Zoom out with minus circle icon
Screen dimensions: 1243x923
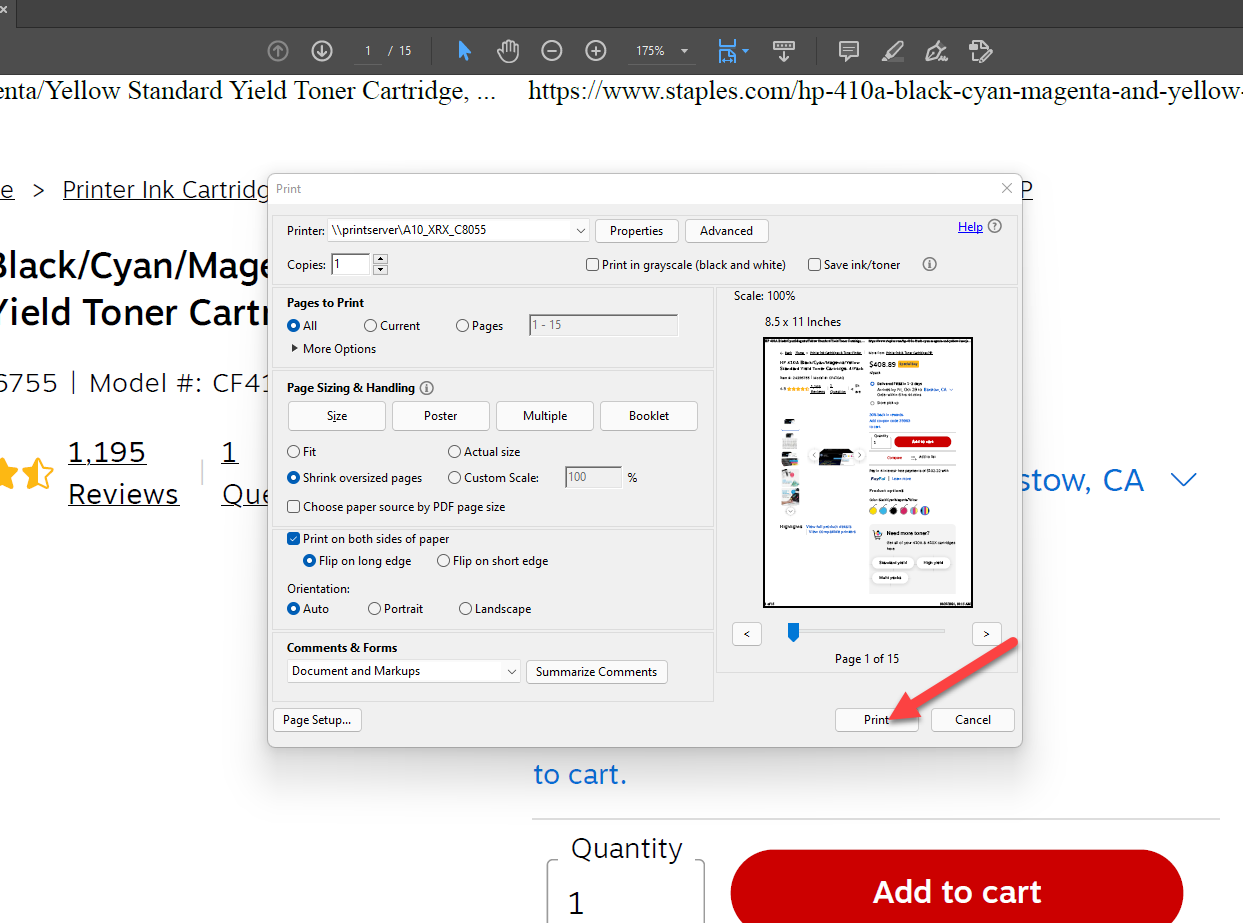(x=552, y=51)
